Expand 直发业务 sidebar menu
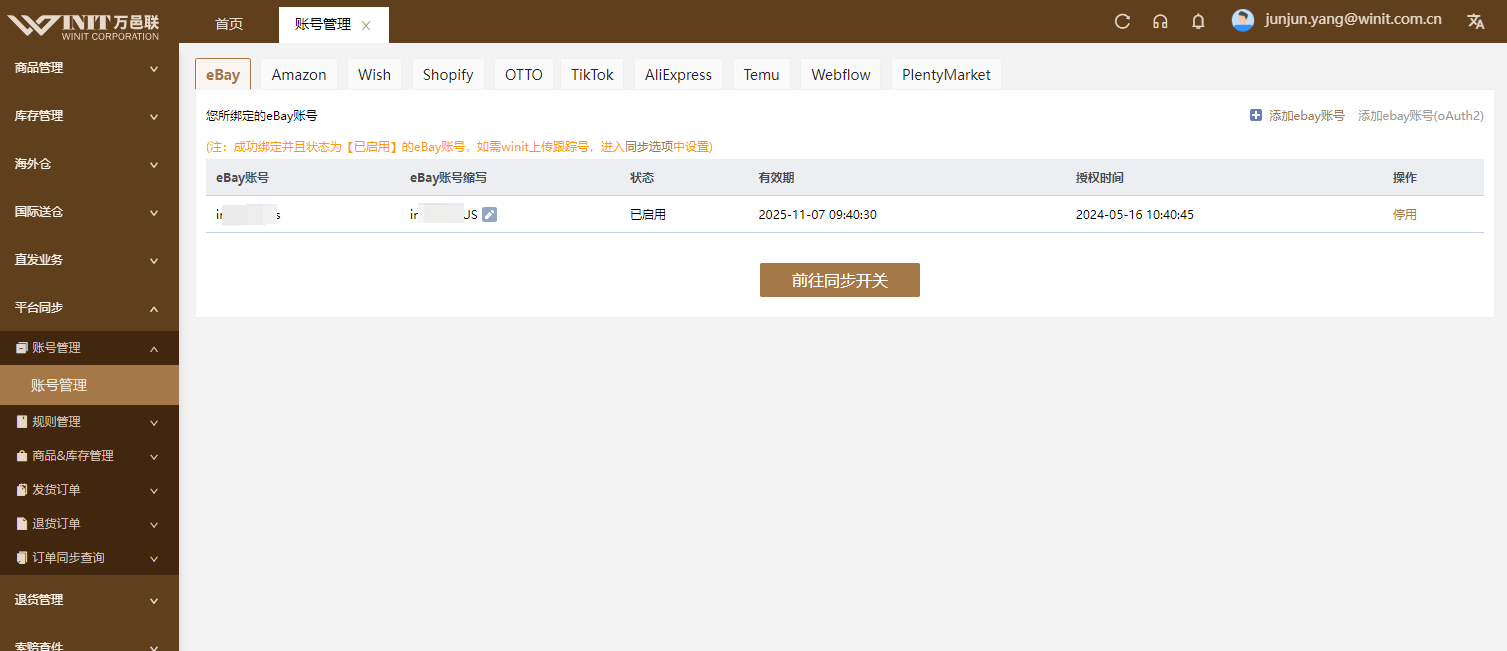This screenshot has width=1507, height=651. pyautogui.click(x=89, y=260)
